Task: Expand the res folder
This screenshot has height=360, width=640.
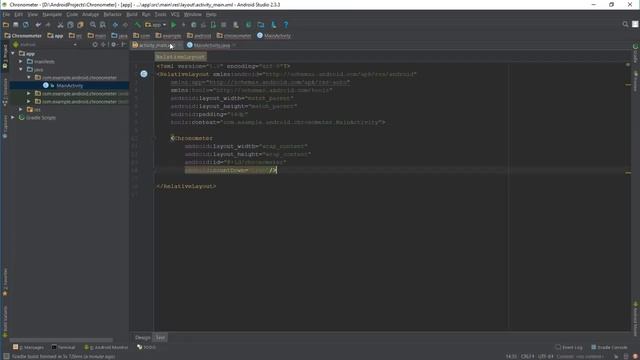Action: coord(21,109)
